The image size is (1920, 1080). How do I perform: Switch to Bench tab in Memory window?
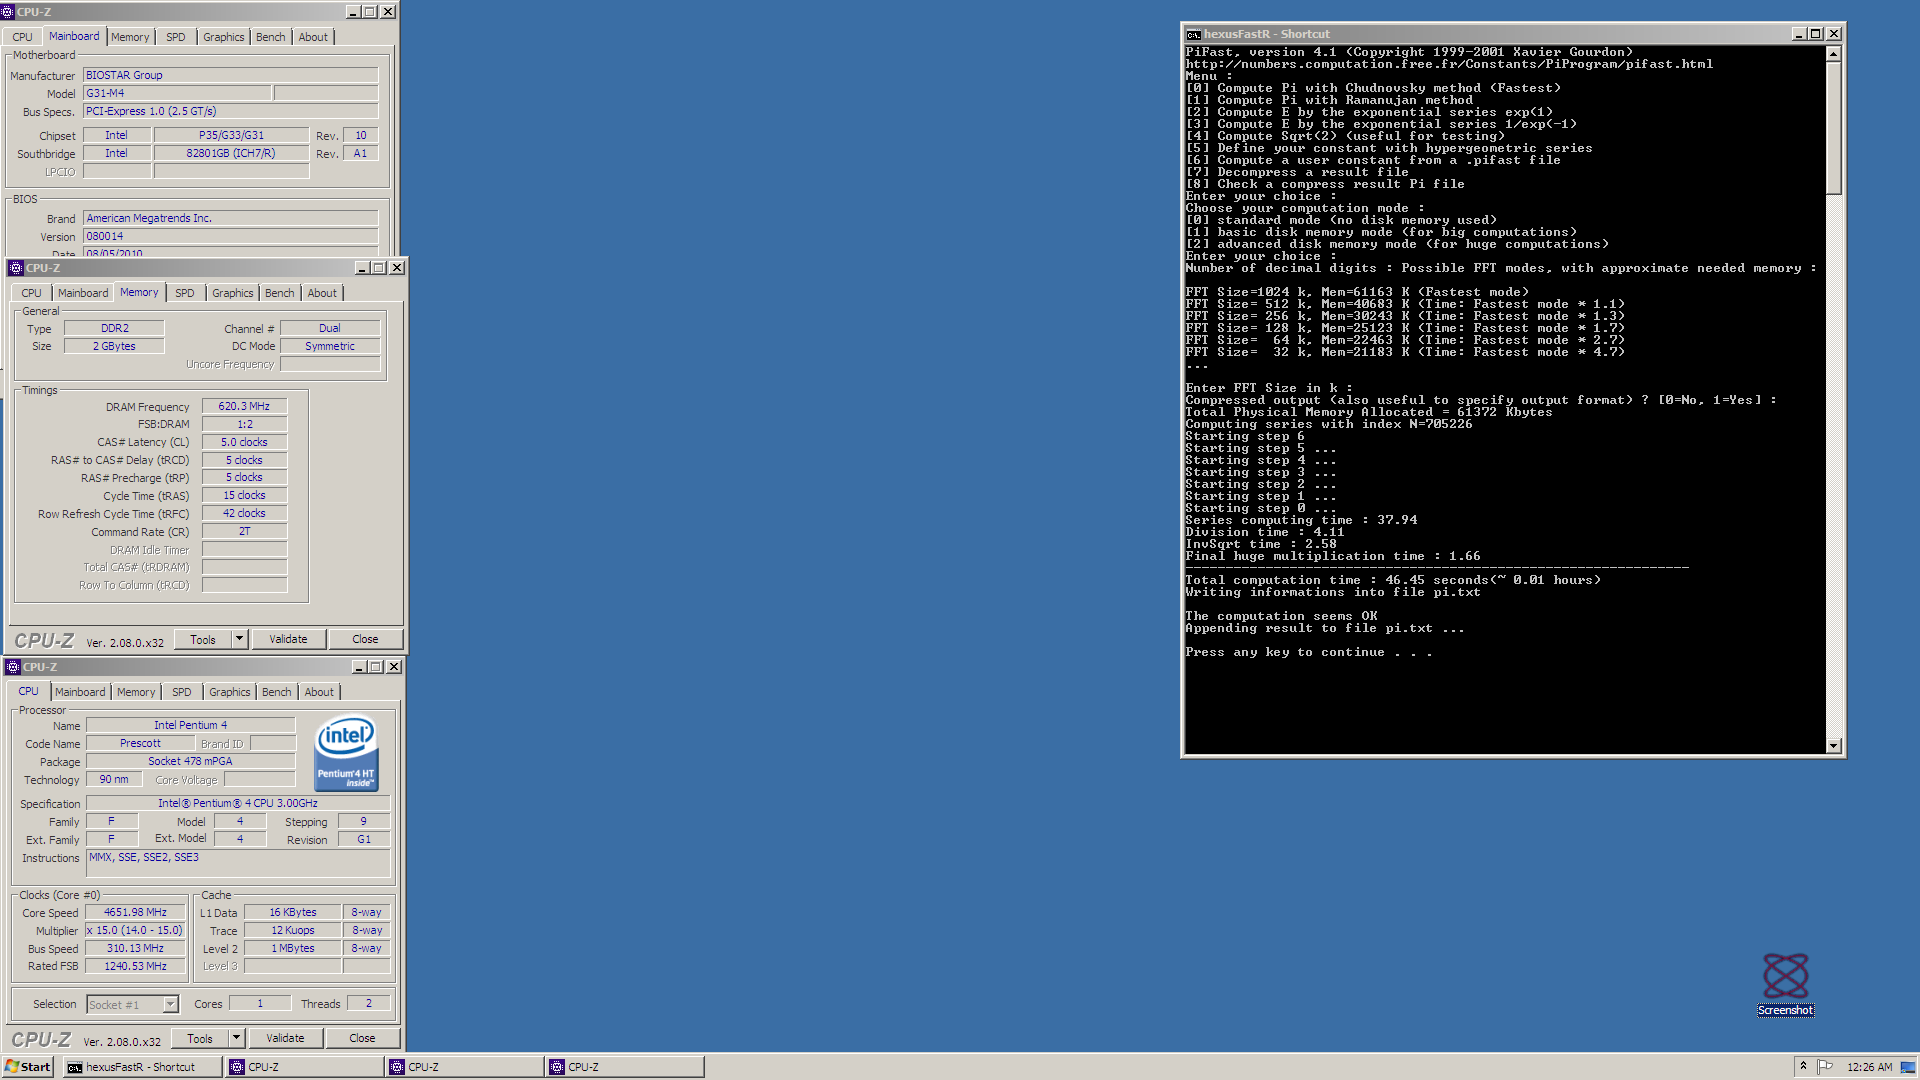pos(279,293)
